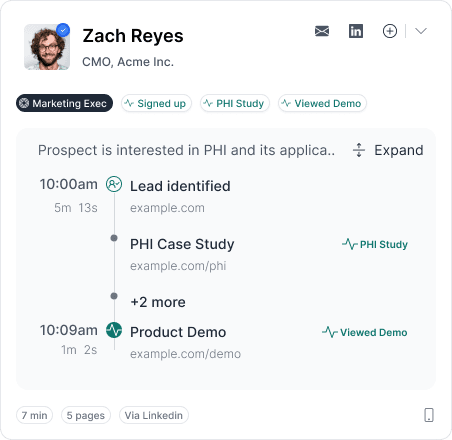Screen dimensions: 452x440
Task: Open Zach Reyes profile photo
Action: pos(47,47)
